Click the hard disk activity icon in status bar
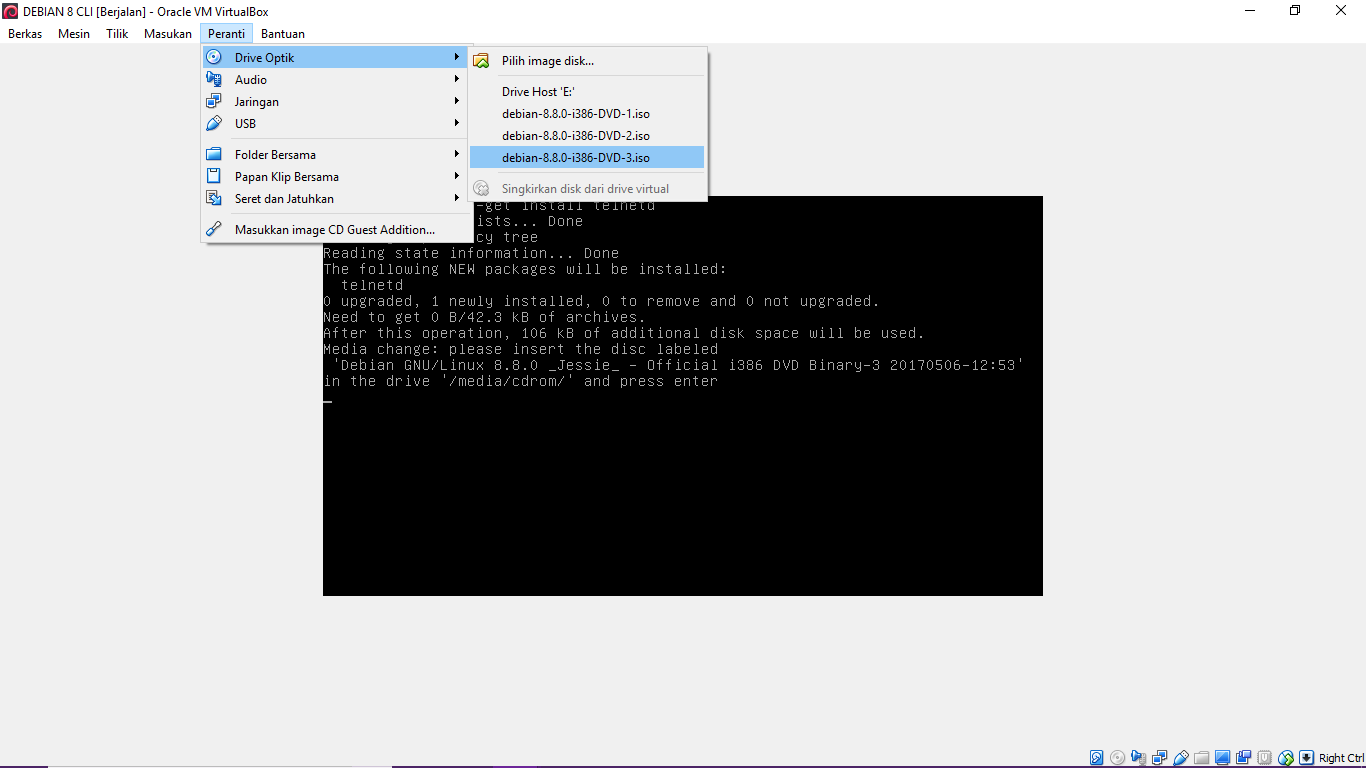Viewport: 1366px width, 768px height. (x=1096, y=757)
